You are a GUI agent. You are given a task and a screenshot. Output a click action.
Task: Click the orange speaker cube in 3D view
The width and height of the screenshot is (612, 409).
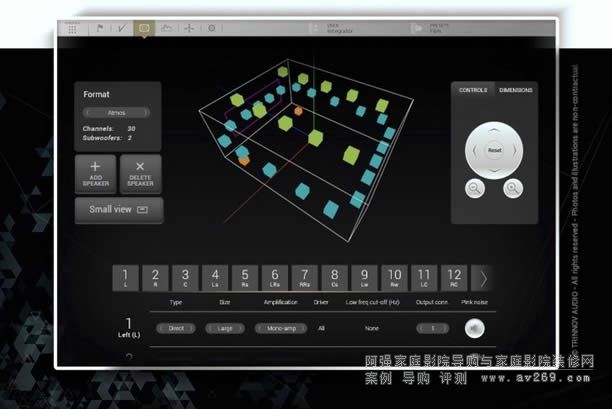point(243,158)
